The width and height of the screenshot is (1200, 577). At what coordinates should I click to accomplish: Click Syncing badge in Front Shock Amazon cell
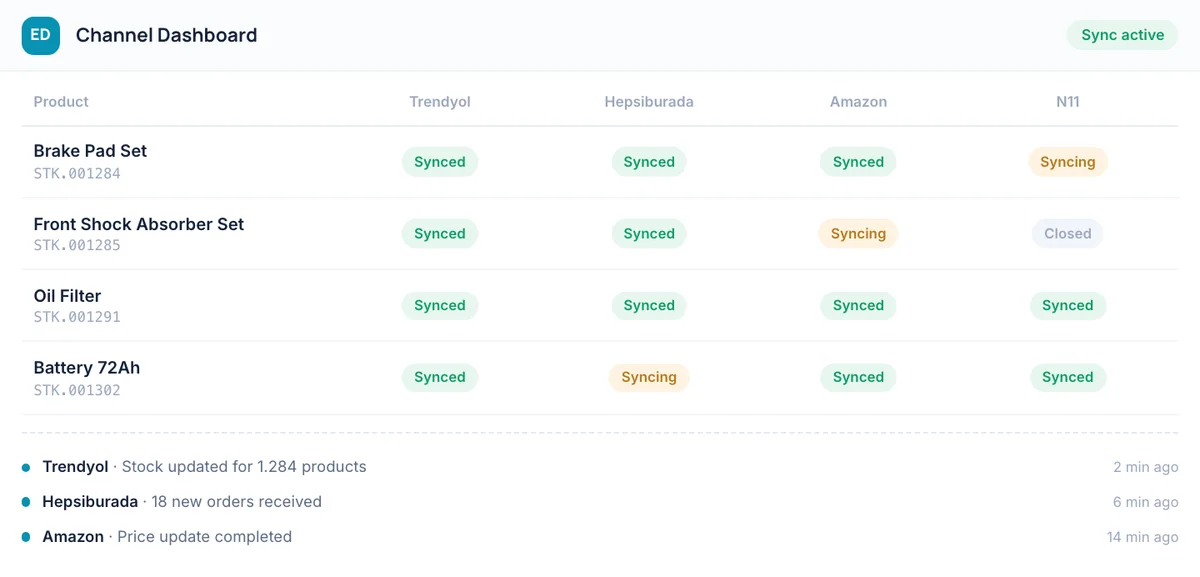pos(858,234)
